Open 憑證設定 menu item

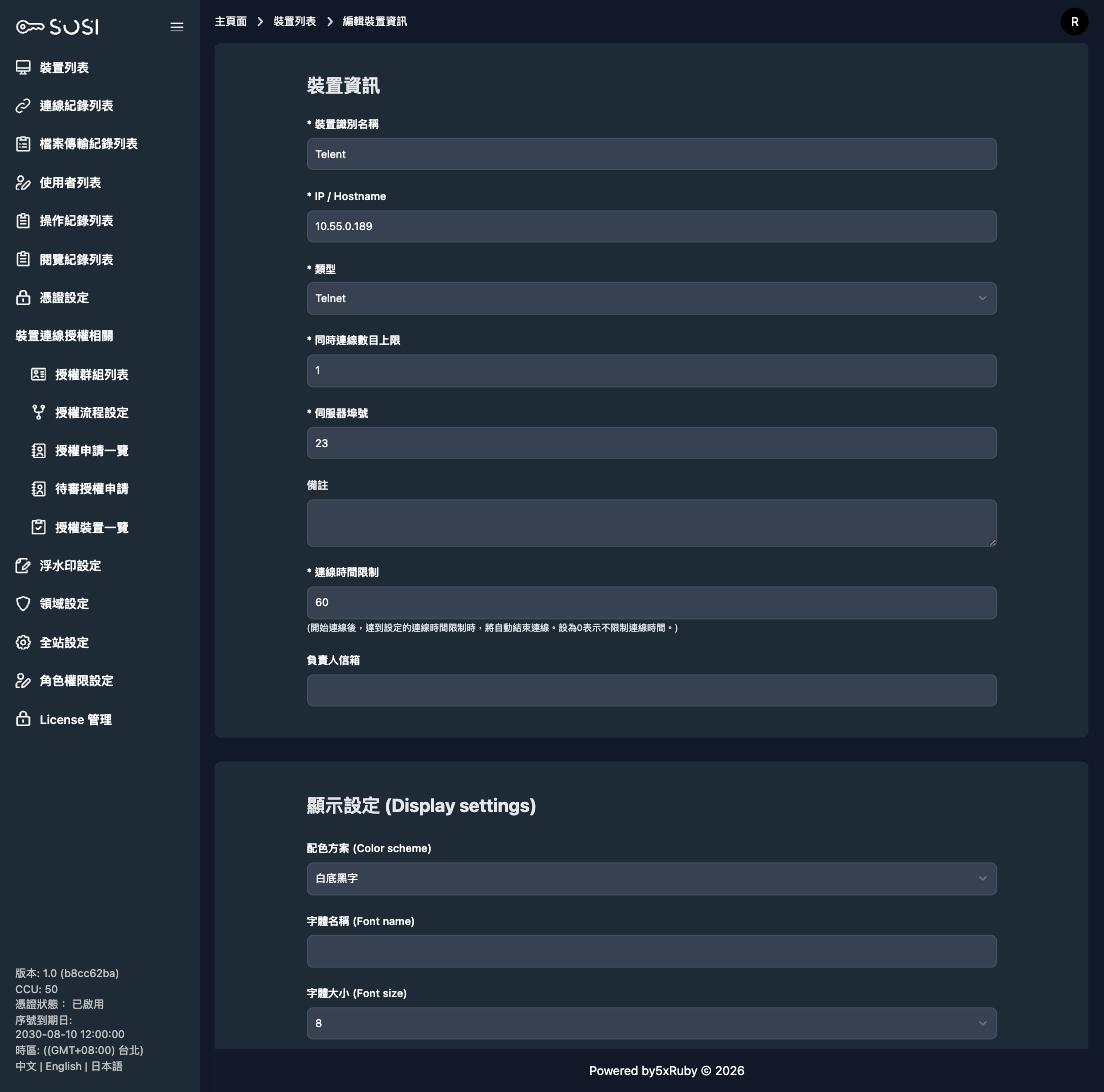[x=64, y=298]
